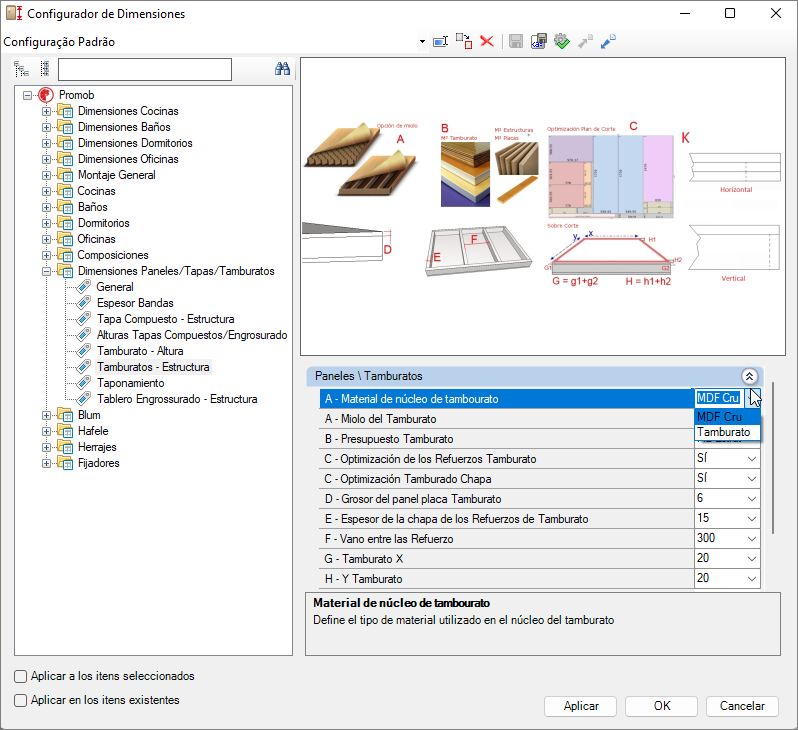798x730 pixels.
Task: Select the Baños tree item
Action: [93, 207]
